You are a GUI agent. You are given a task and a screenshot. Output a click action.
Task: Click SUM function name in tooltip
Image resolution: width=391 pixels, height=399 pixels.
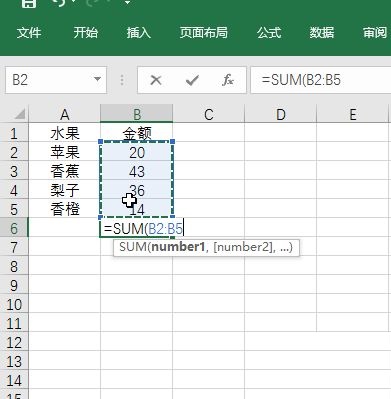[133, 247]
